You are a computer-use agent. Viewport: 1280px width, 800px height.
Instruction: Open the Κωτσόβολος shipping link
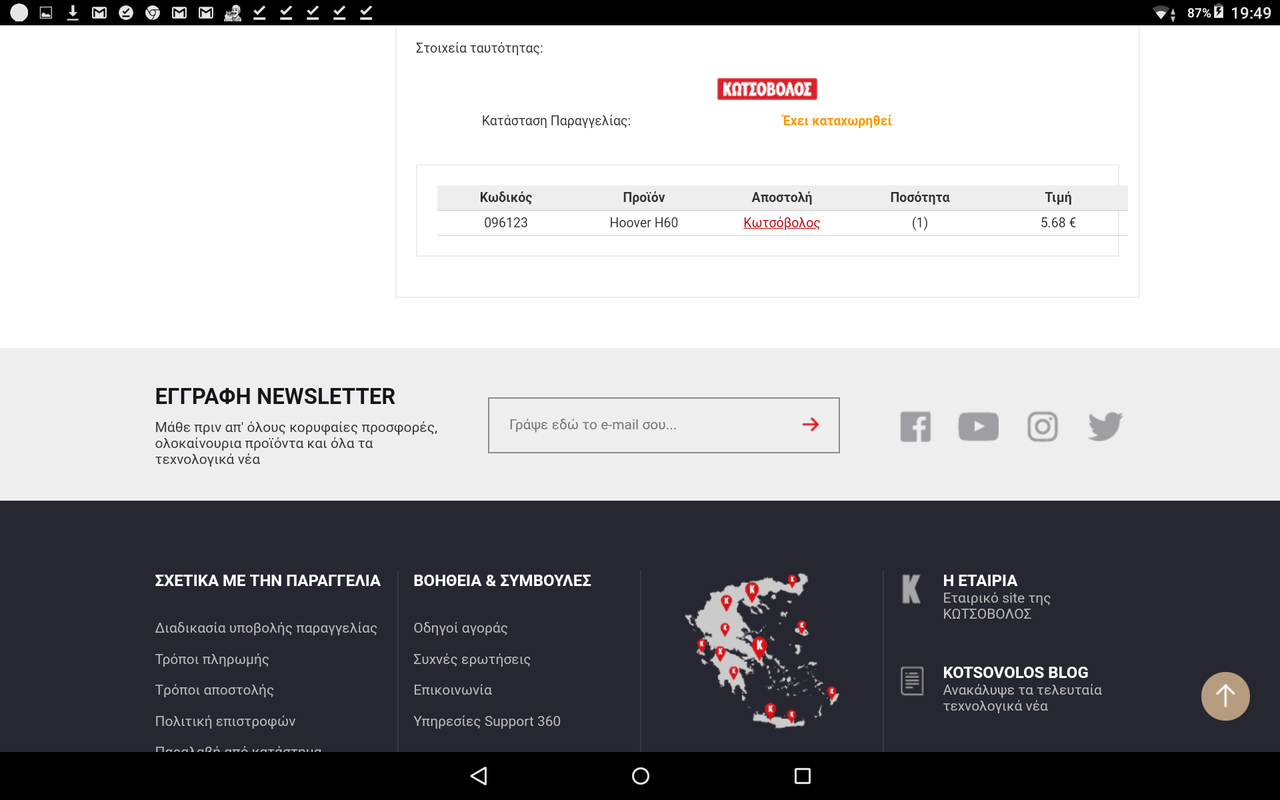coord(782,223)
